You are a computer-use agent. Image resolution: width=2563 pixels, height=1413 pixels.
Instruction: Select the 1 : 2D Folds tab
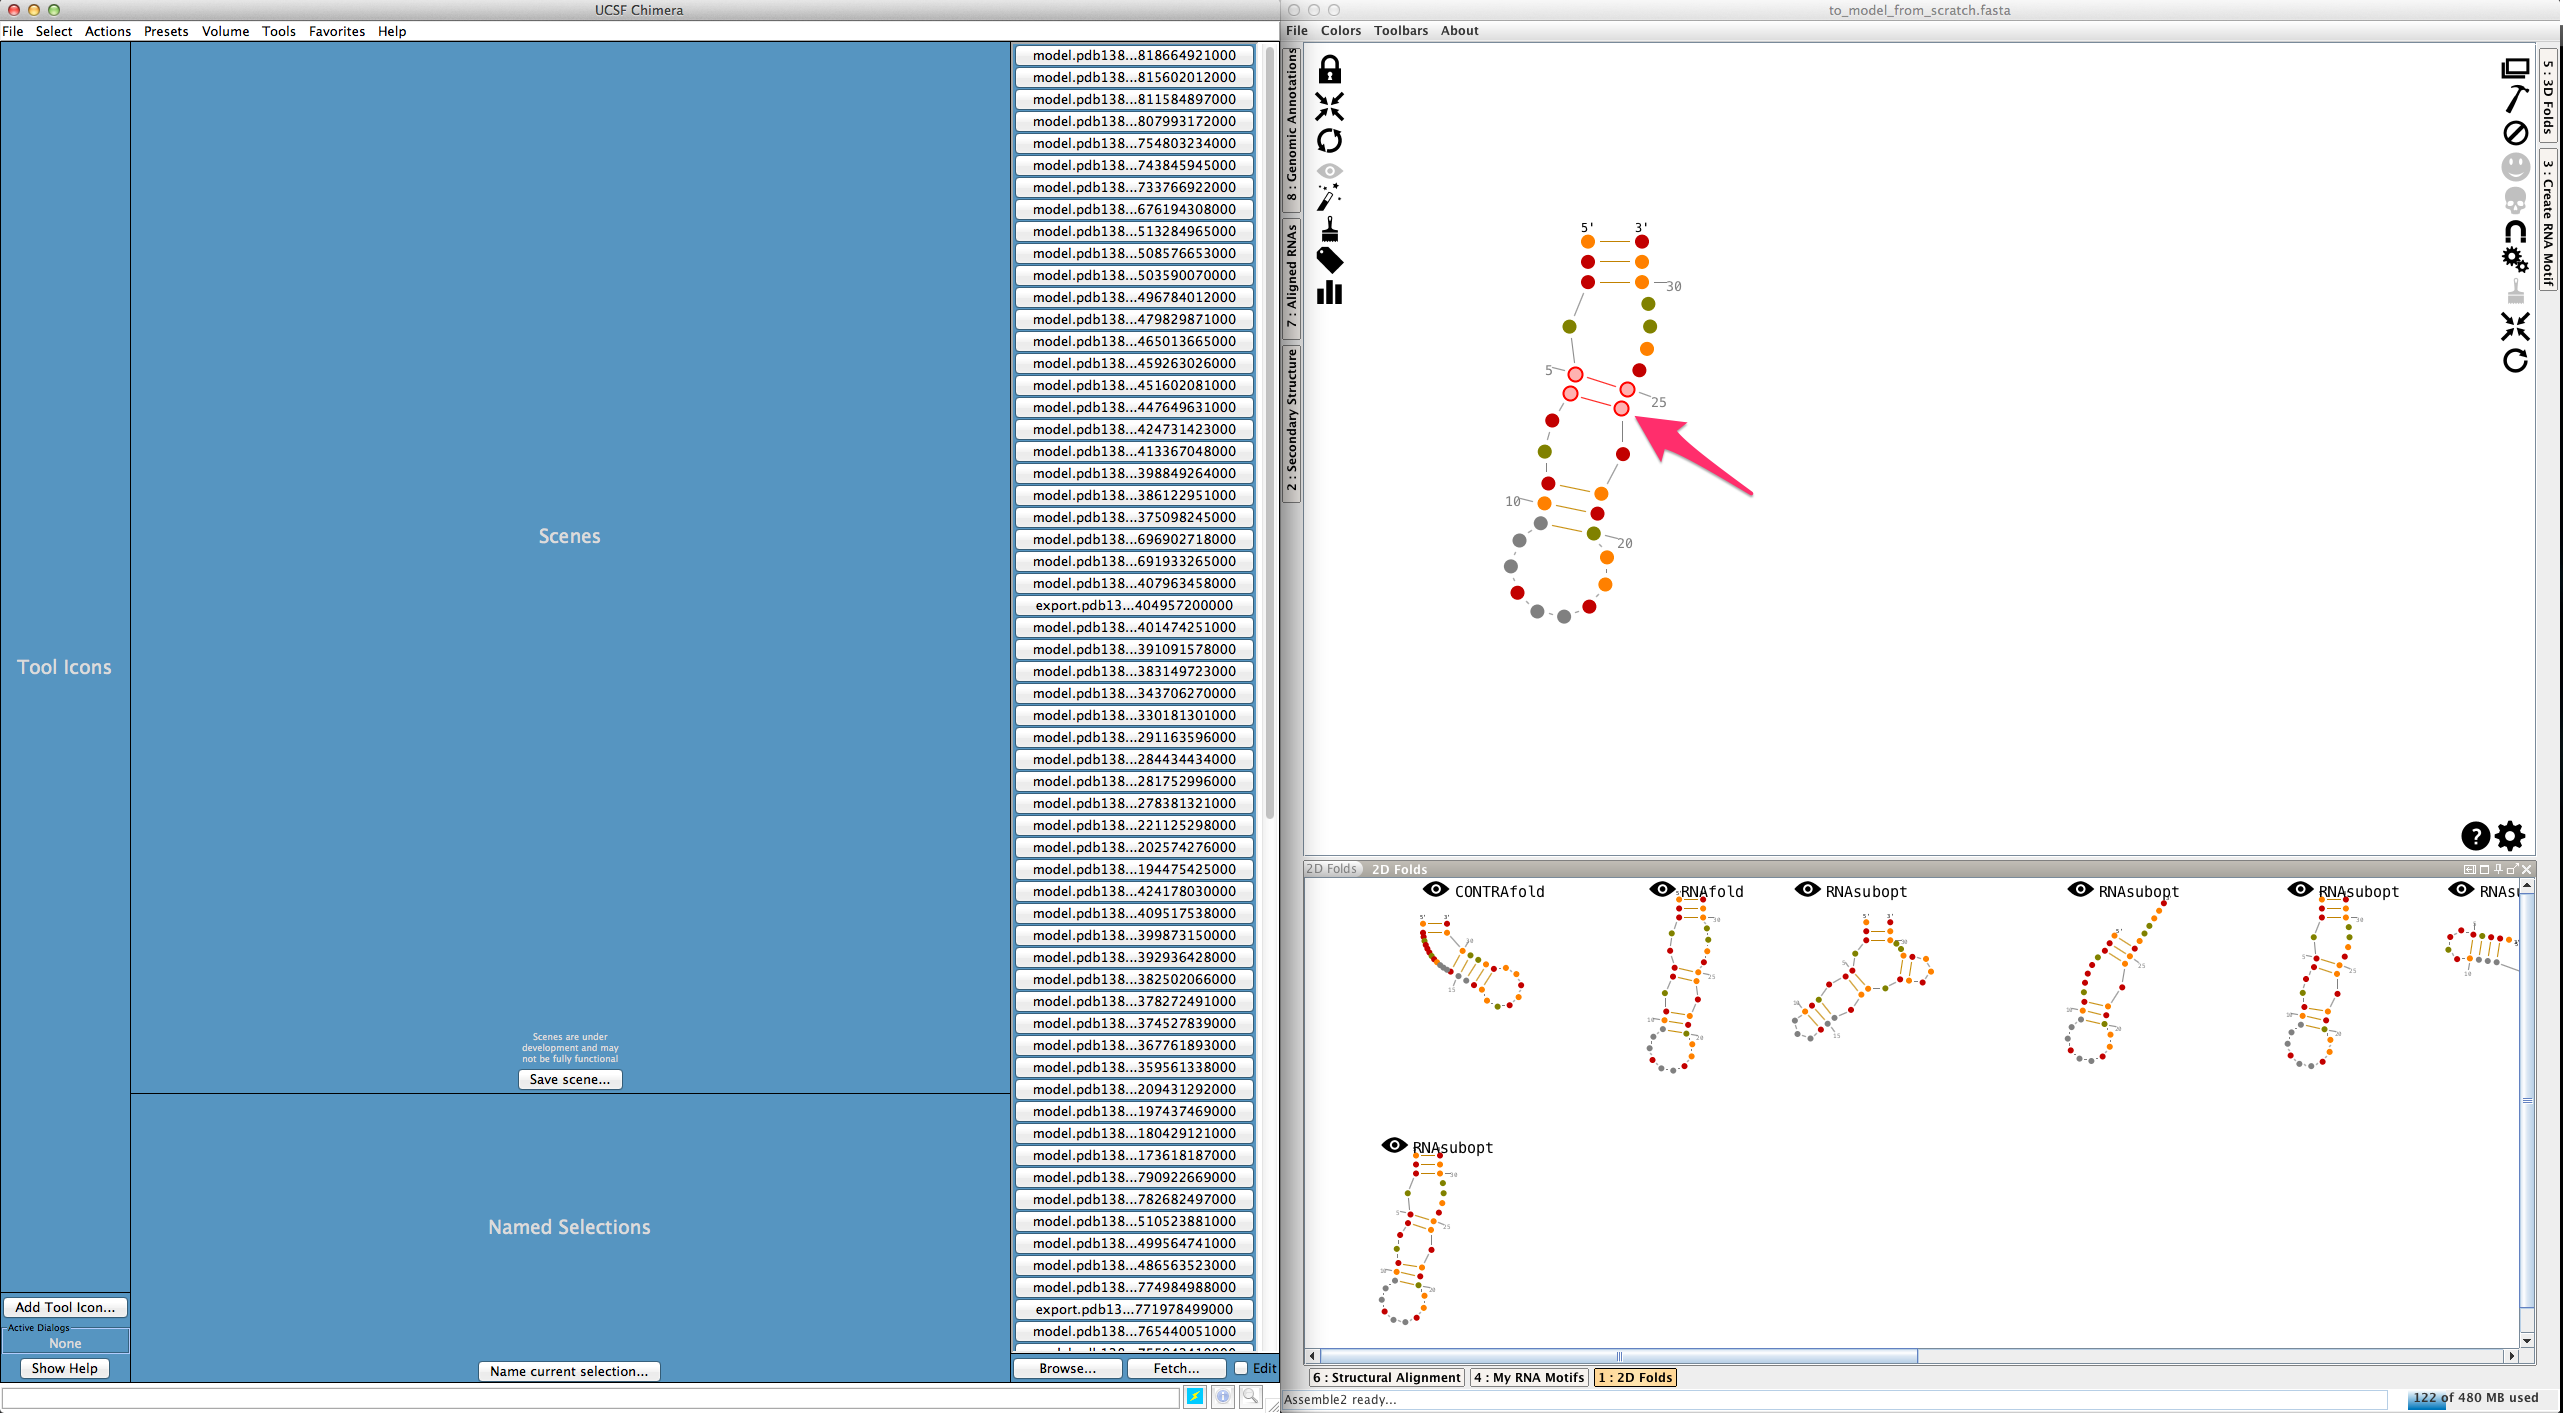(1635, 1377)
